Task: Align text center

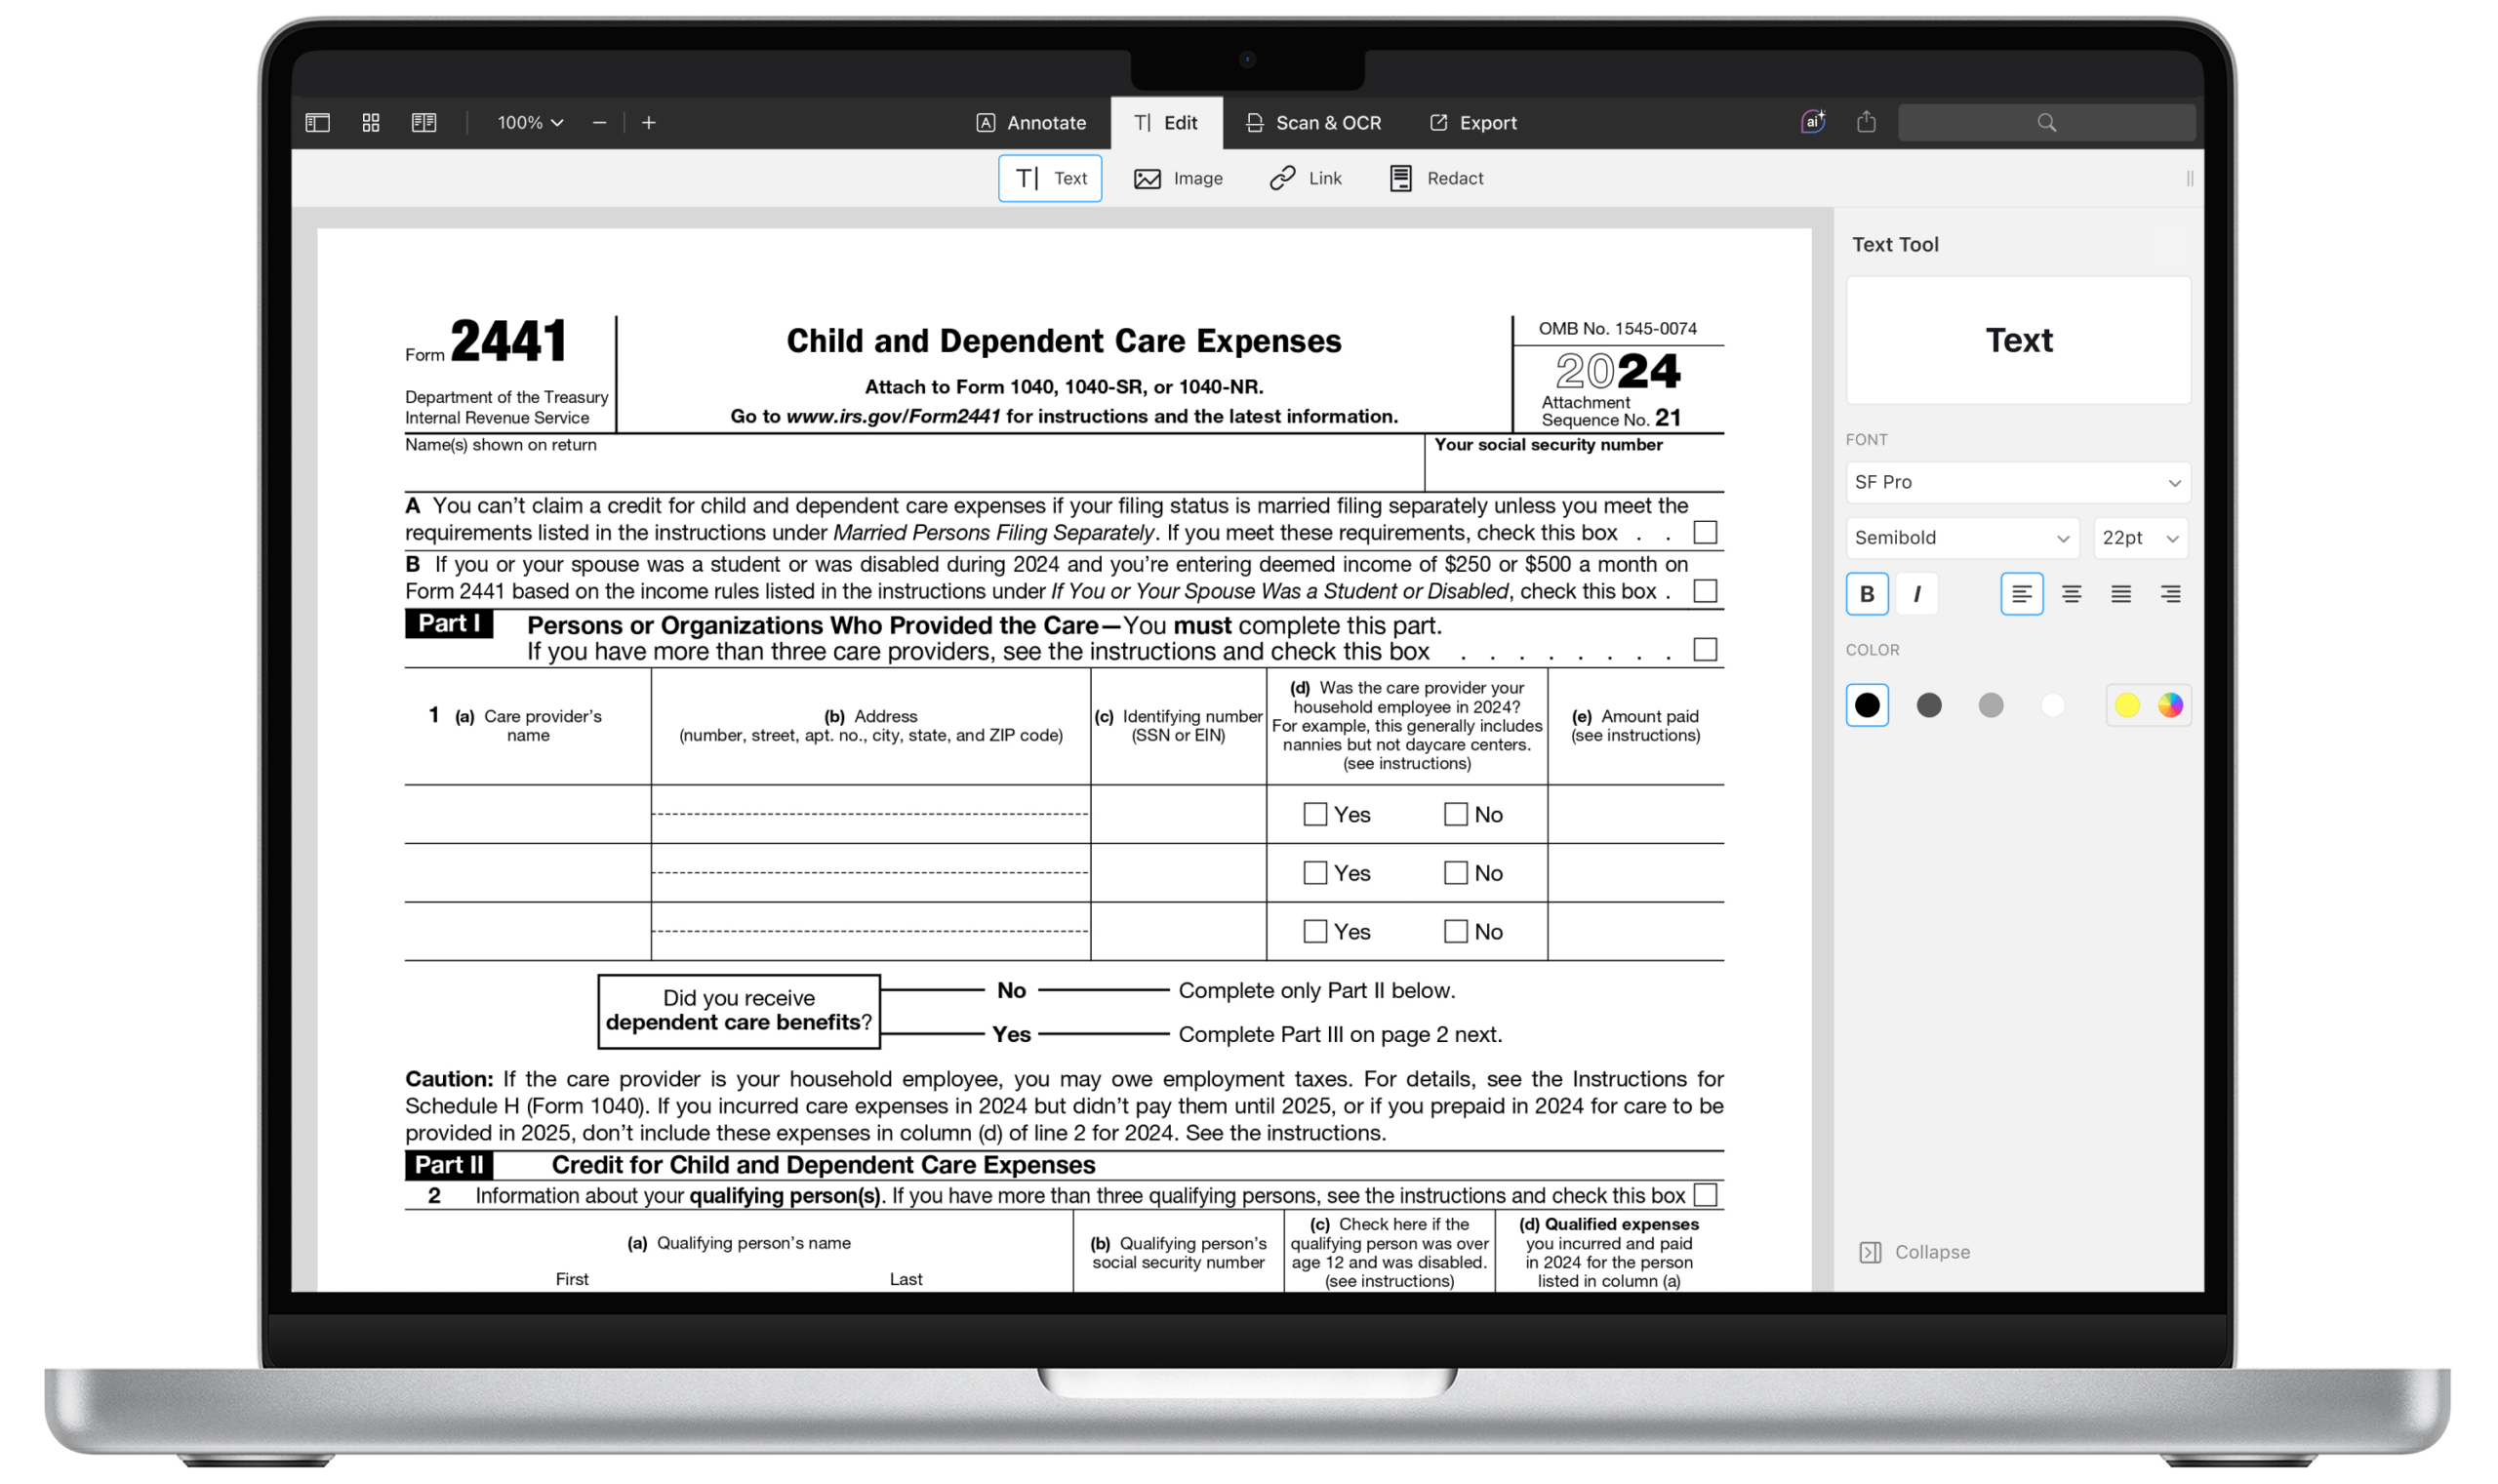Action: [2071, 594]
